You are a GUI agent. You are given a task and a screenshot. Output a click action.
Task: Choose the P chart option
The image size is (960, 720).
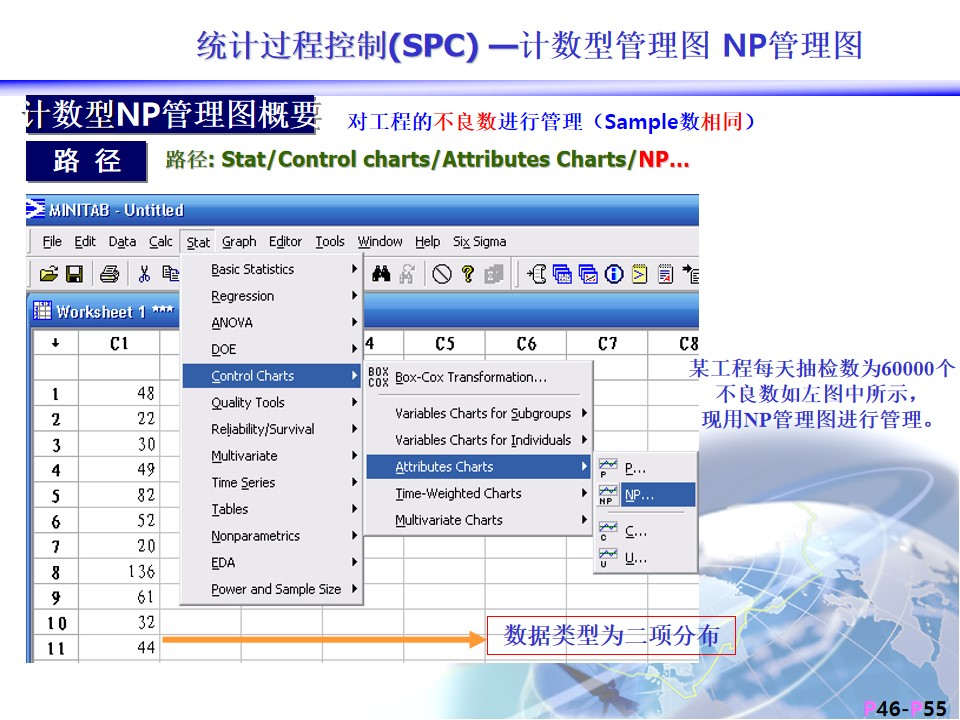pyautogui.click(x=635, y=468)
